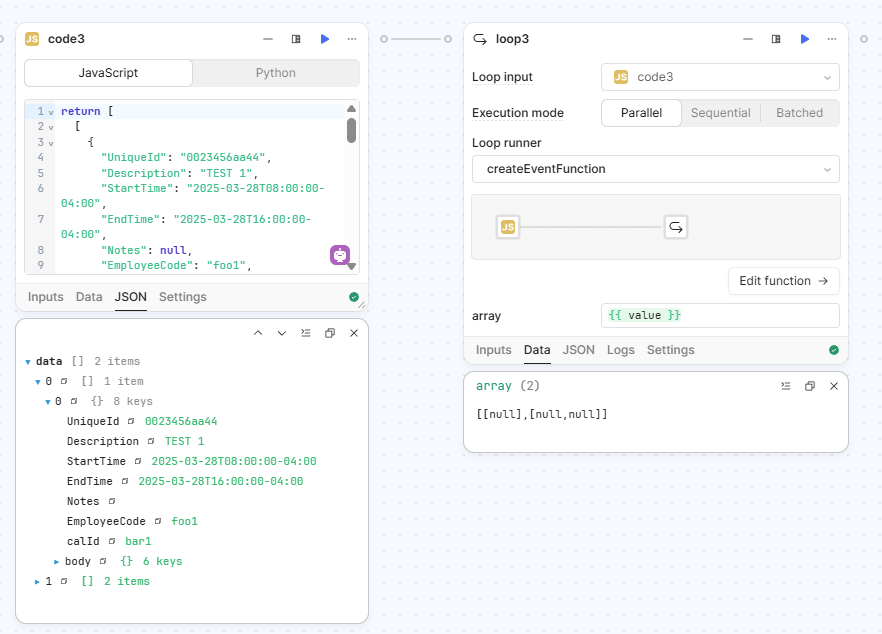Click the UniqueId value 0023456aa44
882x634 pixels.
click(181, 421)
